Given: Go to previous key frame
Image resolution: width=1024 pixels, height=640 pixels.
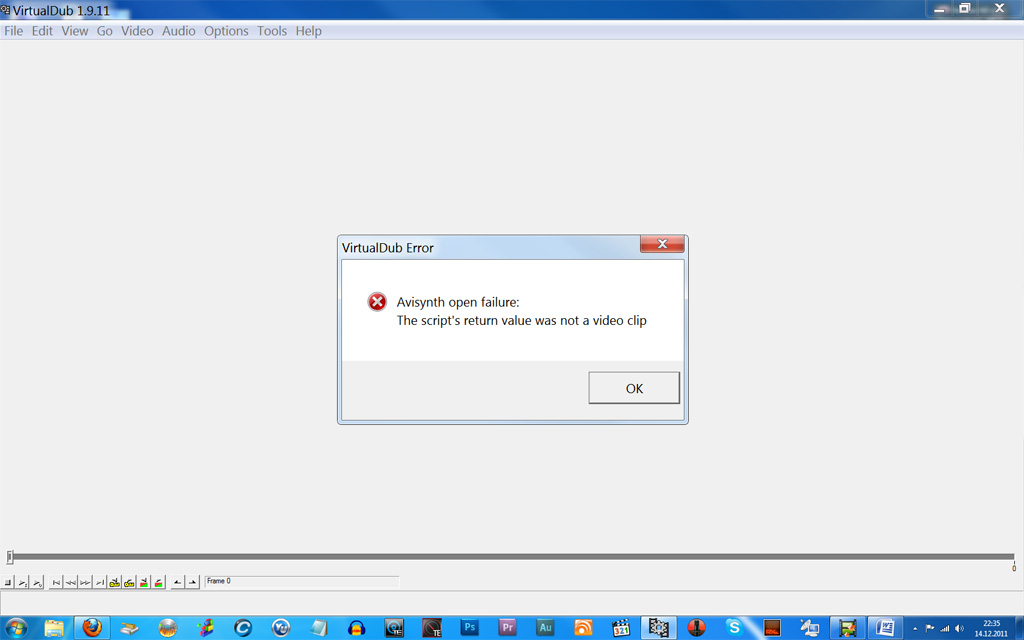Looking at the screenshot, I should [x=114, y=582].
